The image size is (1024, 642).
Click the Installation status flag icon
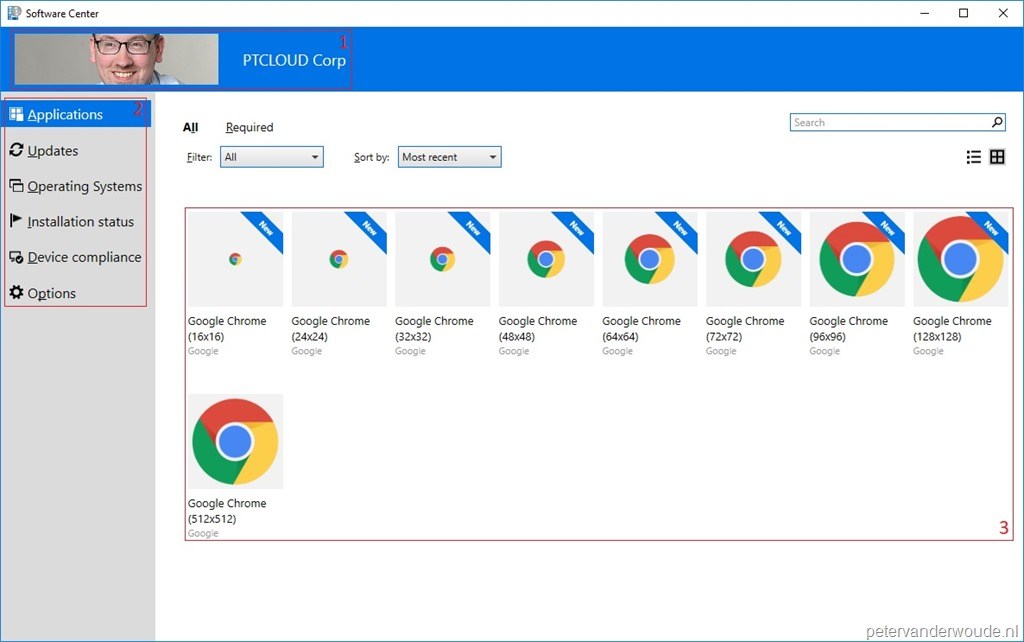[x=16, y=221]
